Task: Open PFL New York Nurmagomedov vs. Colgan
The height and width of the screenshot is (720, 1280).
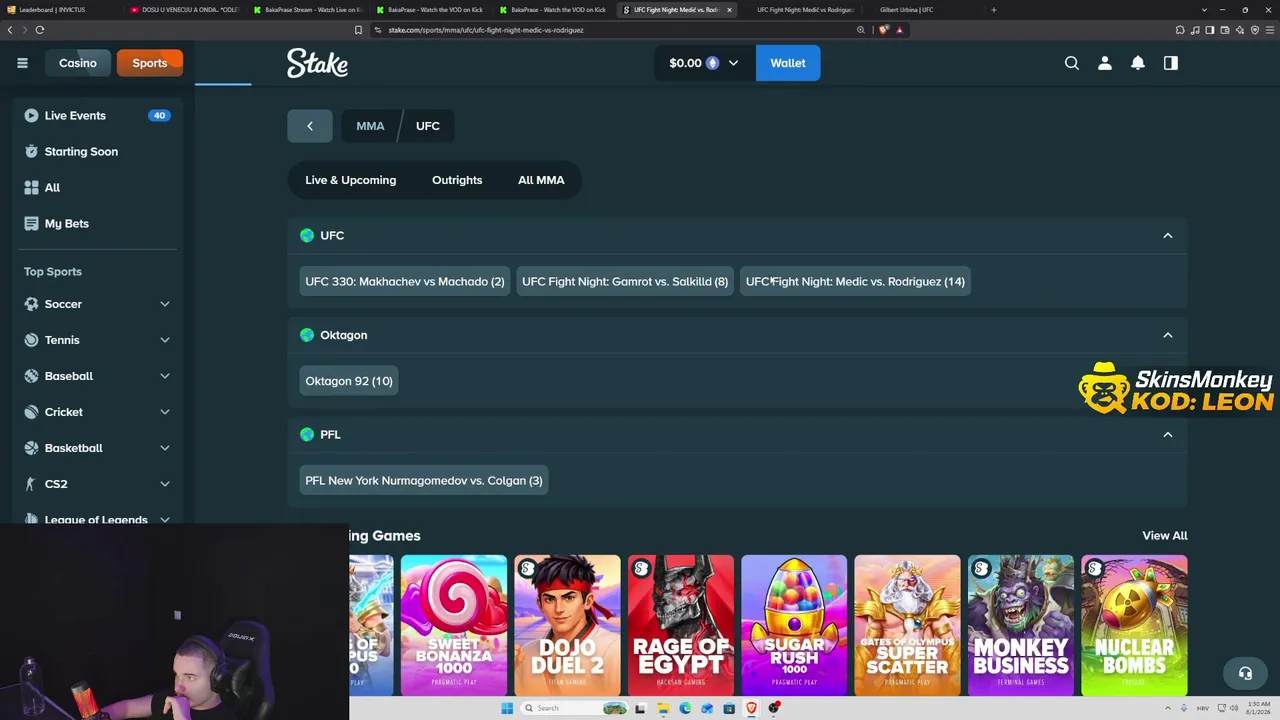Action: (x=424, y=481)
